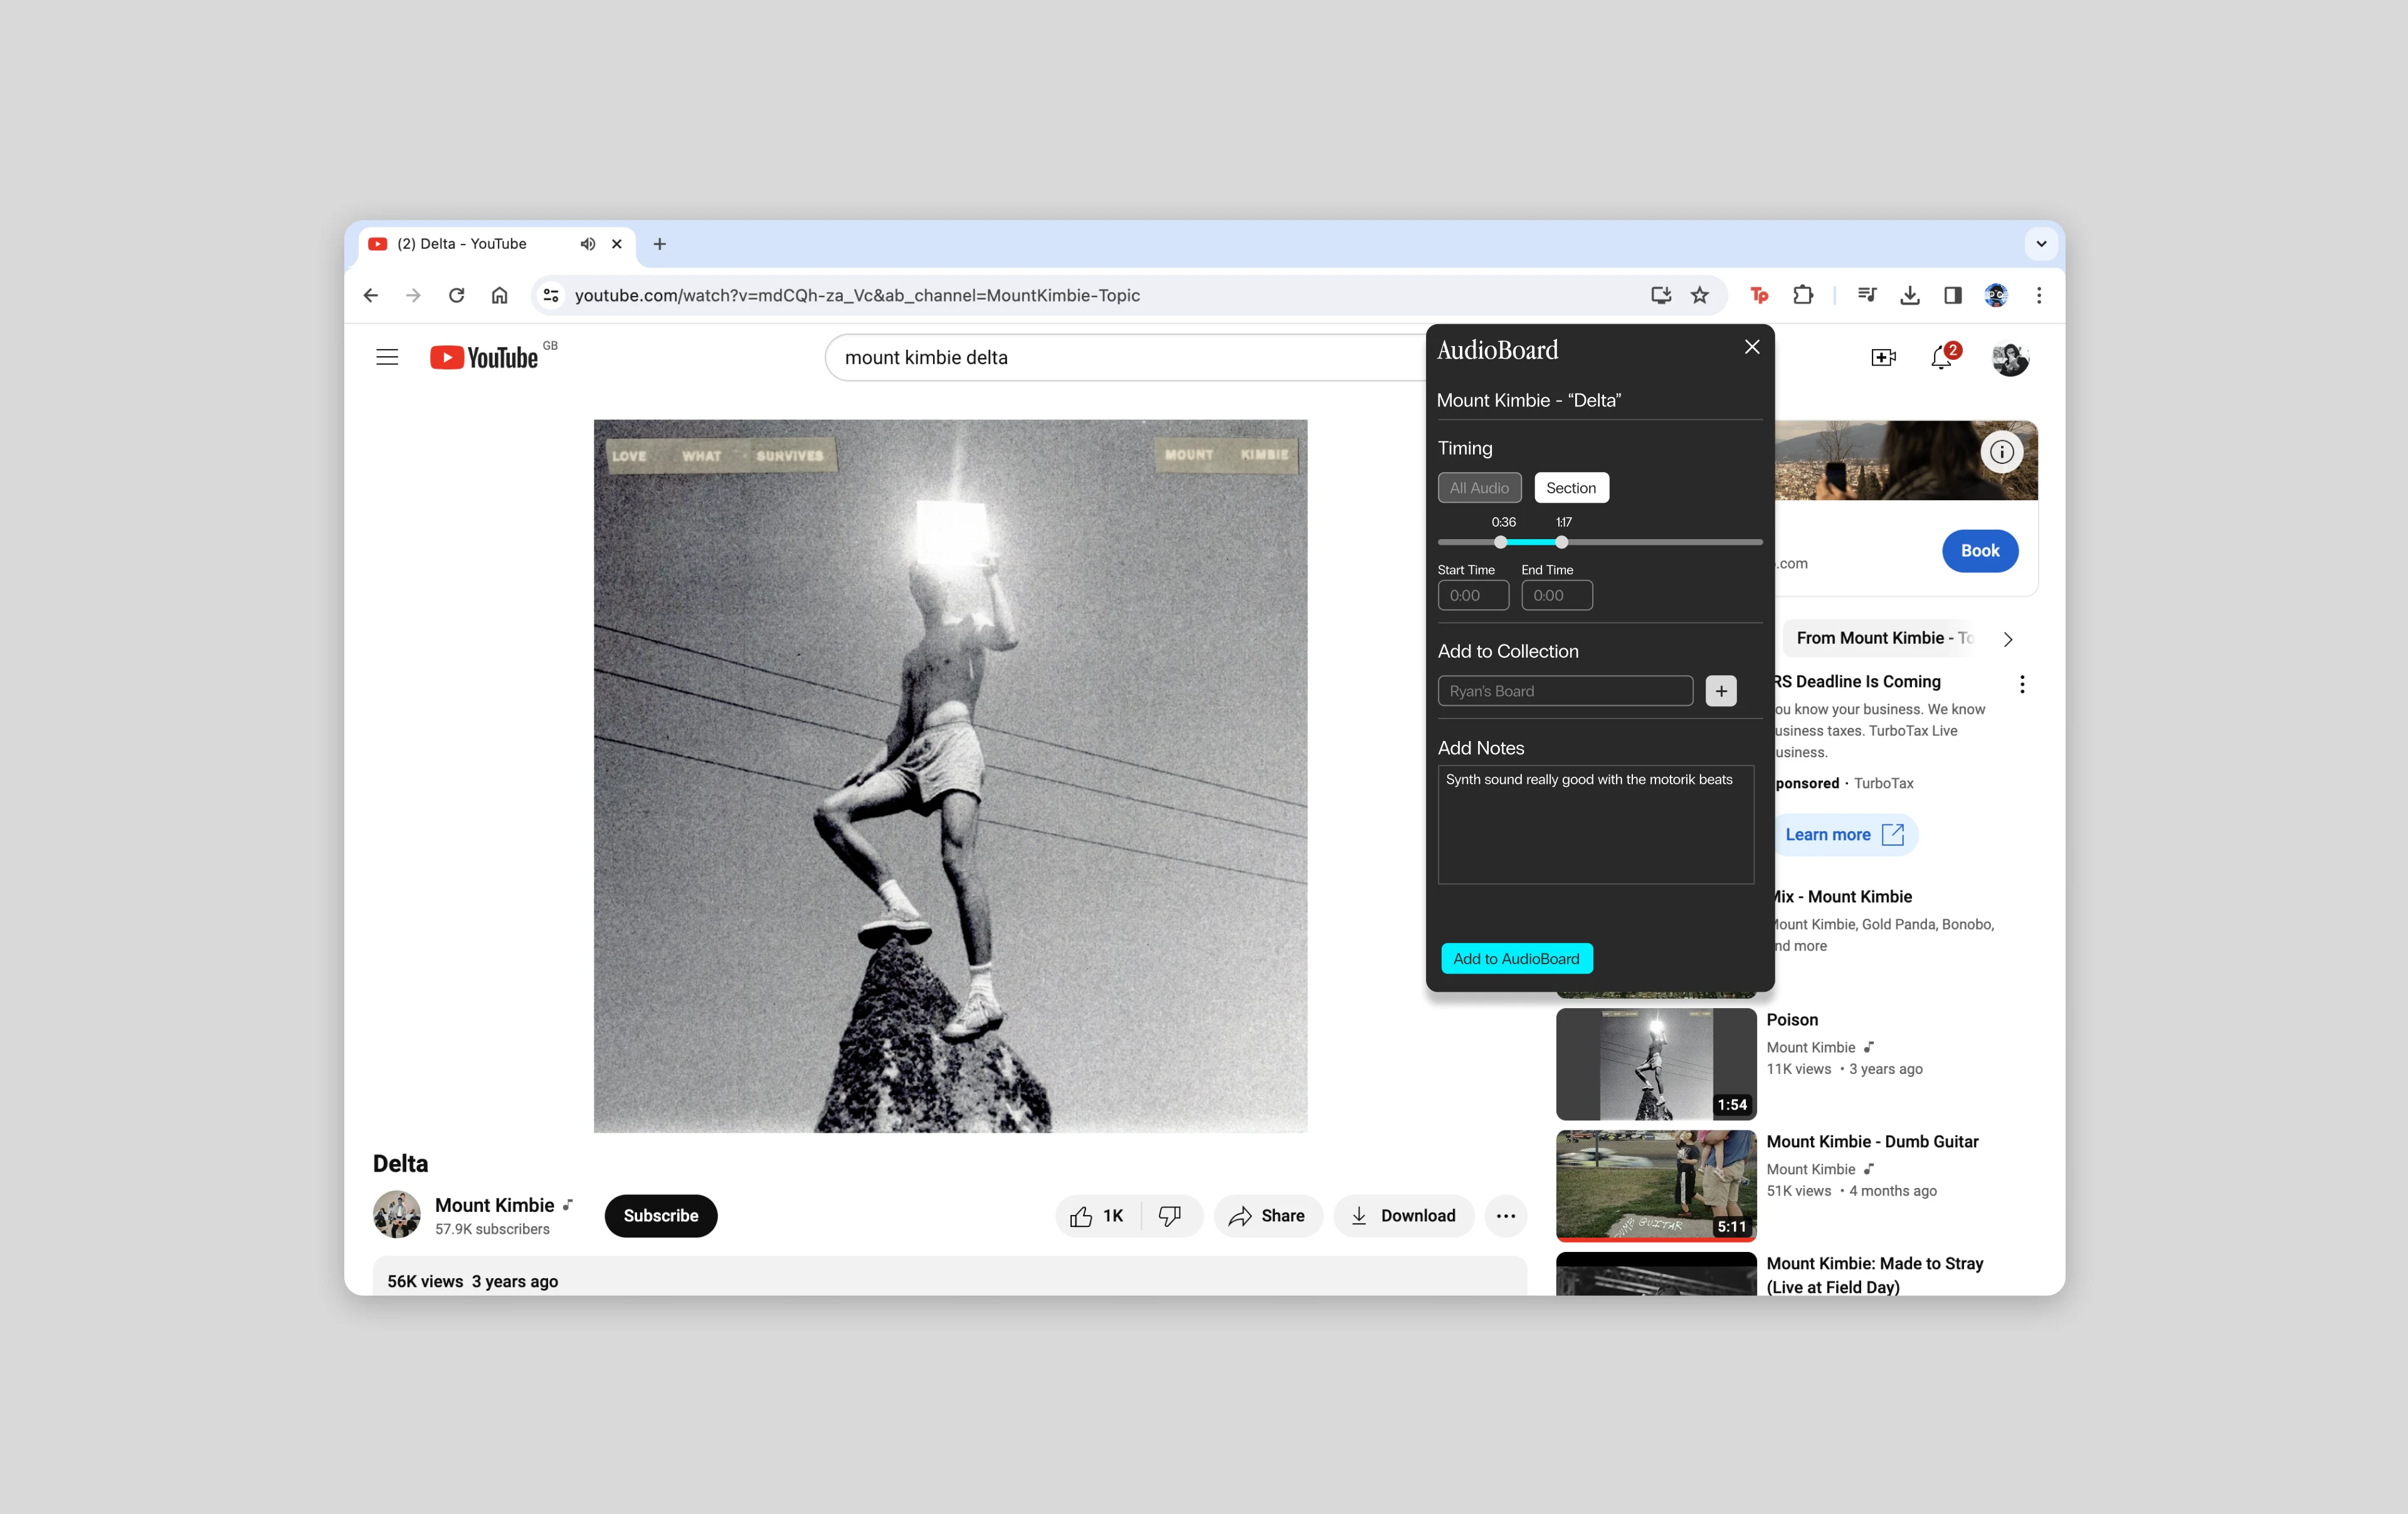Open the Dumb Guitar video thumbnail
The width and height of the screenshot is (2408, 1514).
point(1656,1186)
